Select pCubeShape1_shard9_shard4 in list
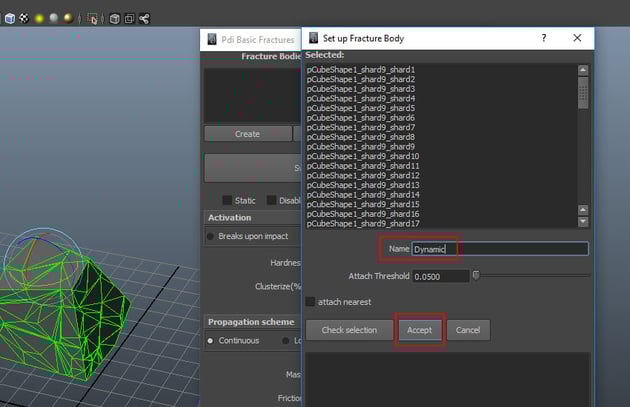This screenshot has width=630, height=407. [361, 98]
